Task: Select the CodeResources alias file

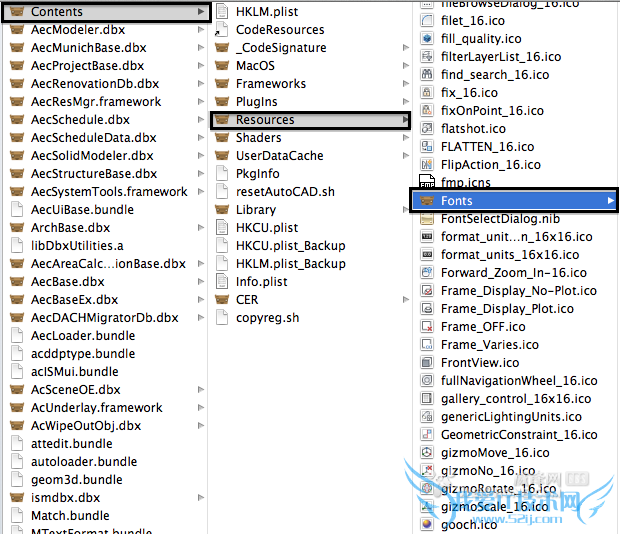Action: [280, 29]
